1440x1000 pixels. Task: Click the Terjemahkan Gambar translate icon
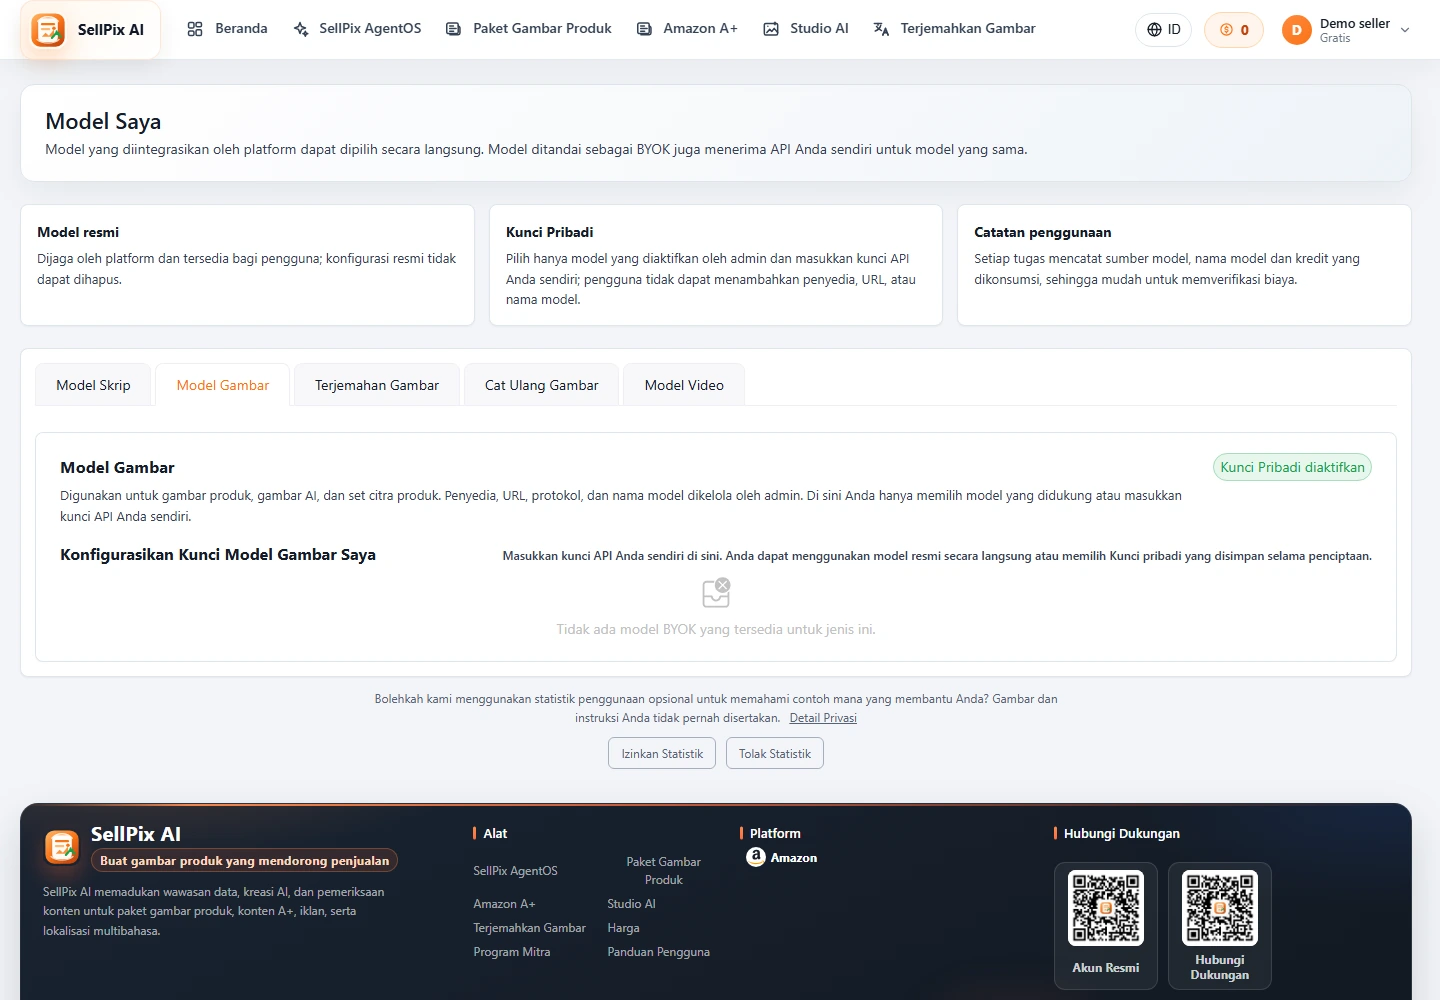click(881, 29)
